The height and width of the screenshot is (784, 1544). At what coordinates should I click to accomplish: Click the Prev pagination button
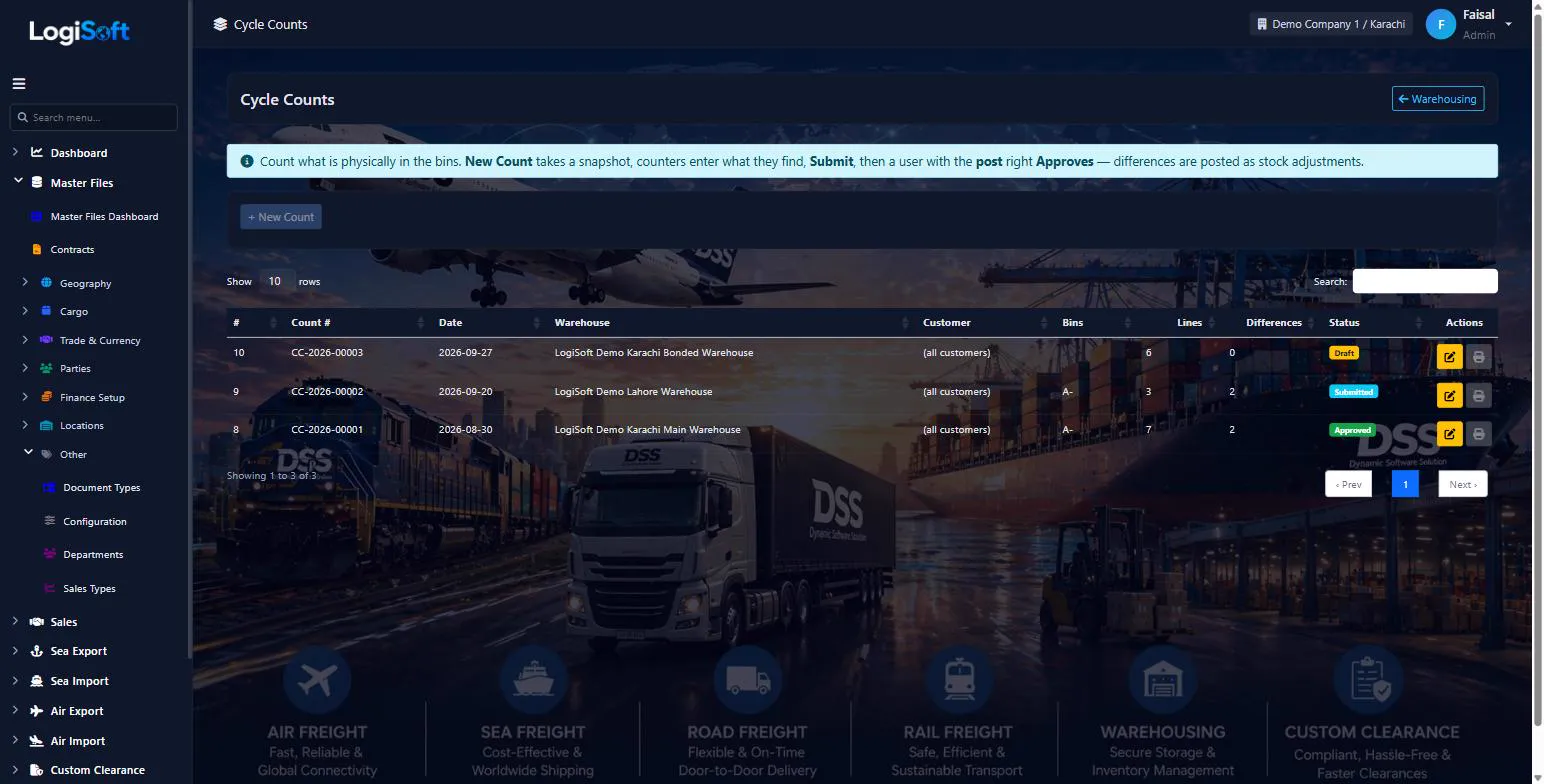point(1348,484)
